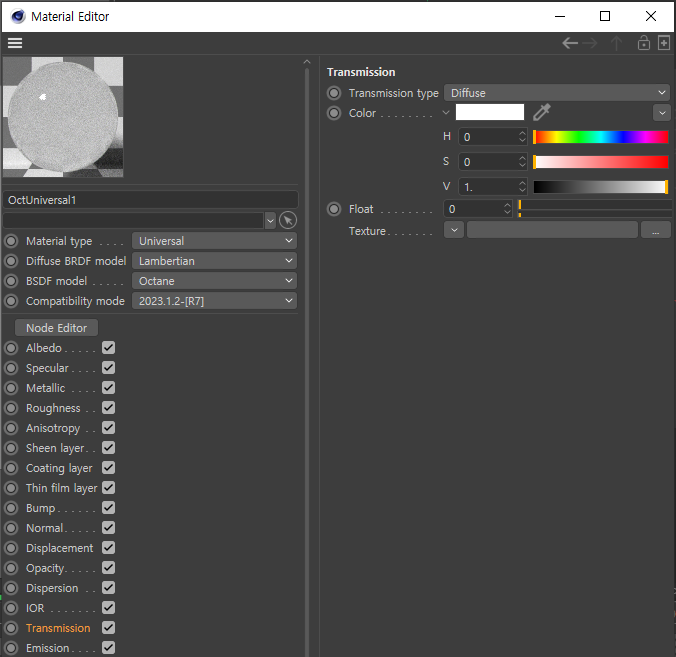
Task: Collapse the Color HSV expander
Action: pos(446,113)
